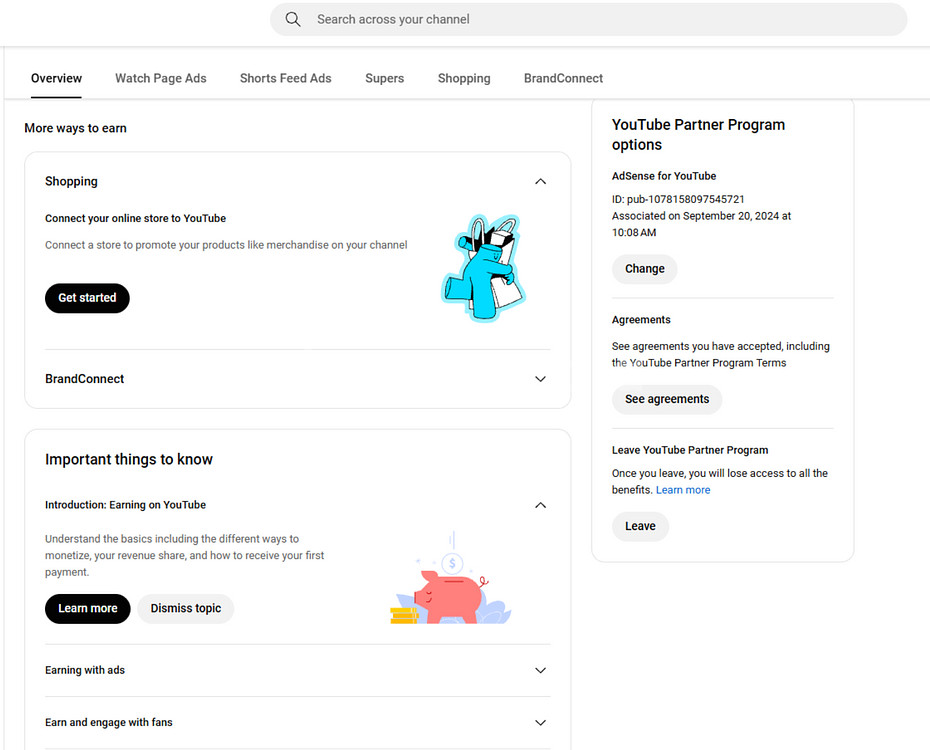The image size is (930, 750).
Task: Click the AdSense for YouTube subheading
Action: pos(664,176)
